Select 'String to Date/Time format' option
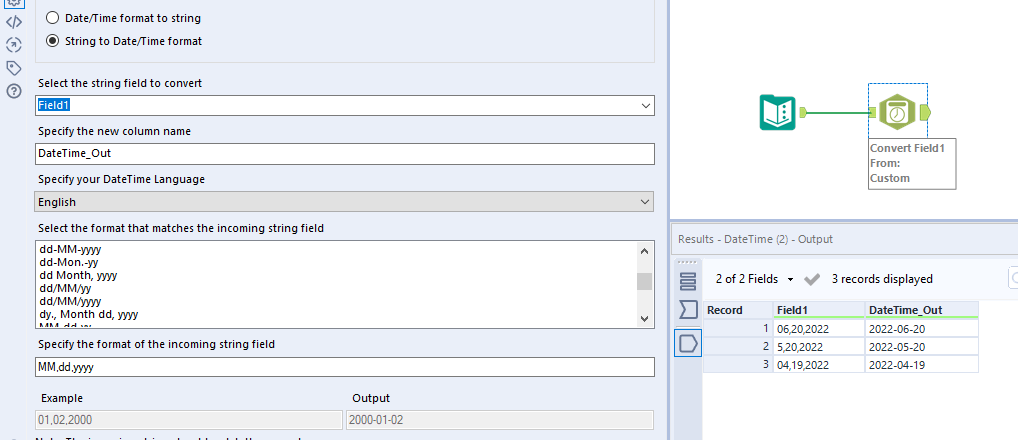1018x440 pixels. coord(53,41)
